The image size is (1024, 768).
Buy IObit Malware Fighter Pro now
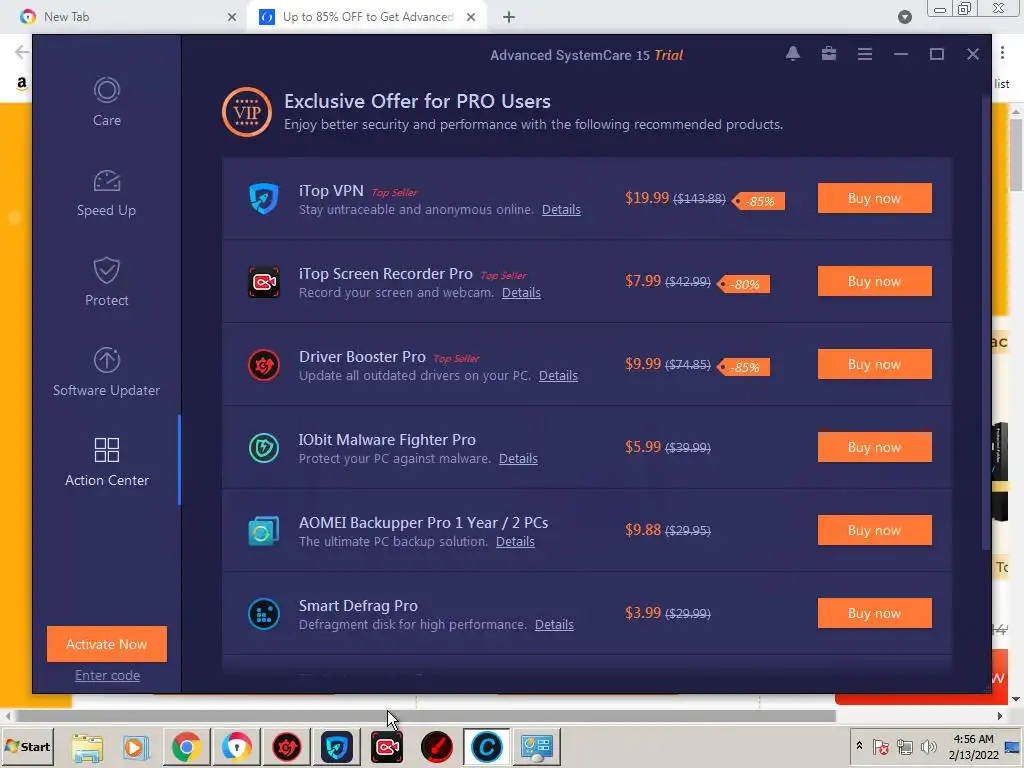click(874, 447)
